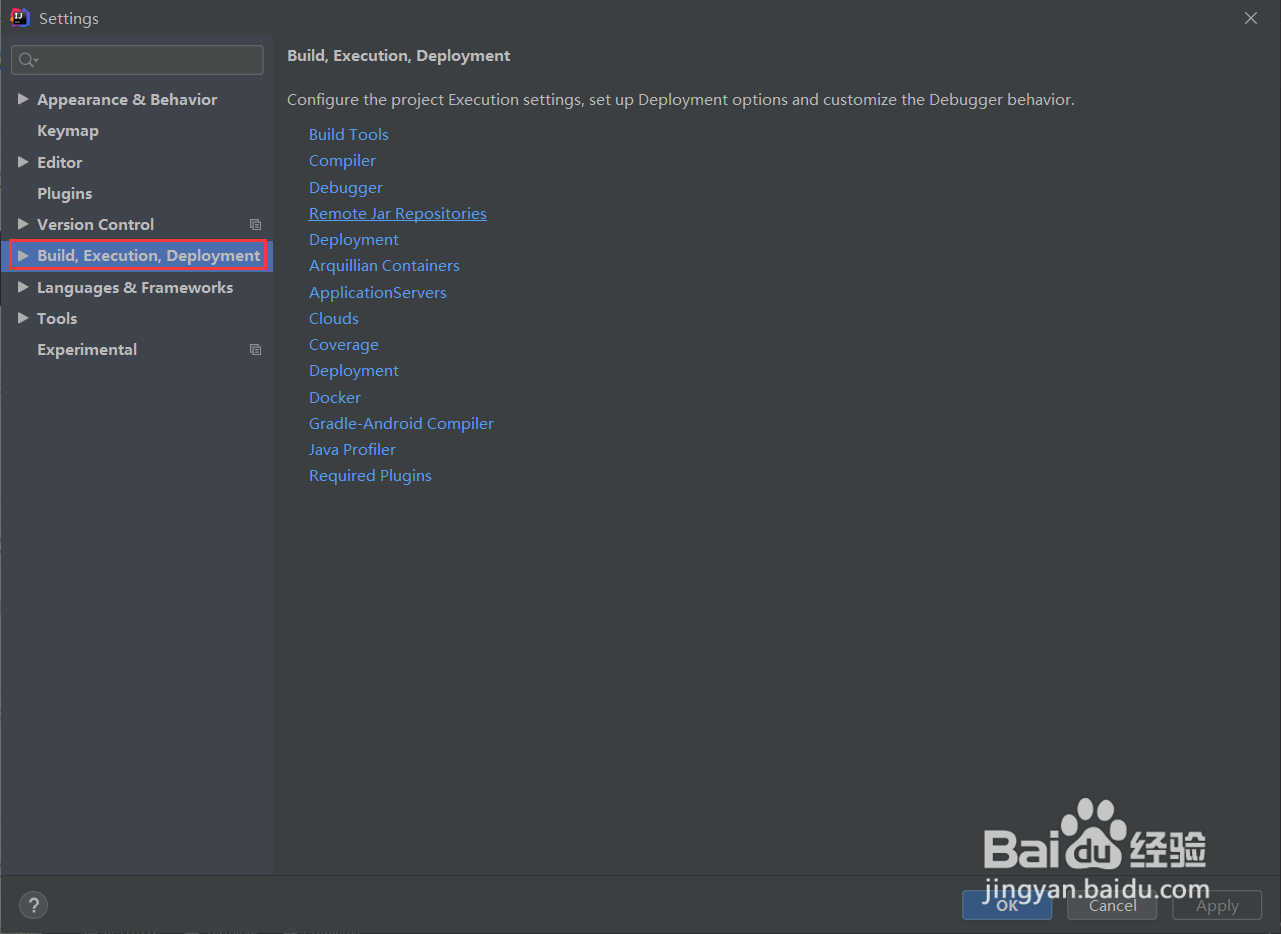The height and width of the screenshot is (934, 1281).
Task: Click the Cancel button
Action: point(1112,905)
